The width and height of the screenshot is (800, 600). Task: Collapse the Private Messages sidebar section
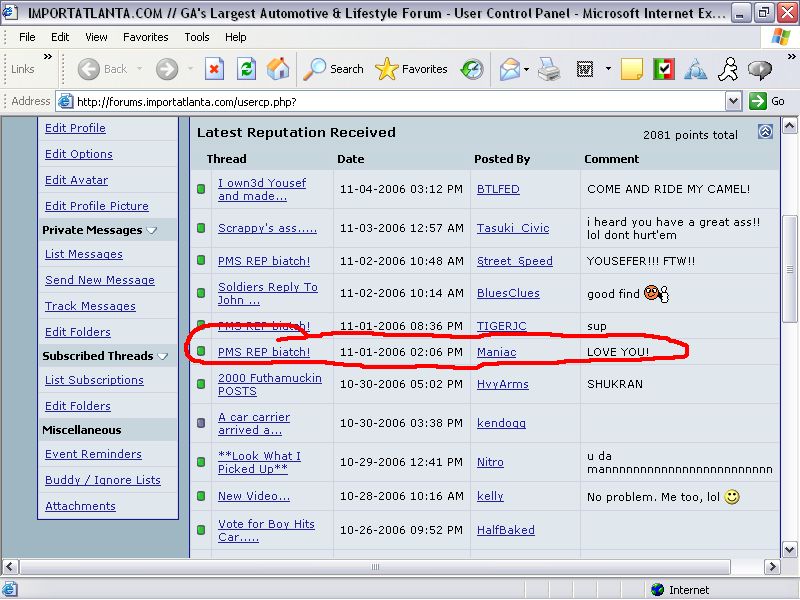(152, 230)
